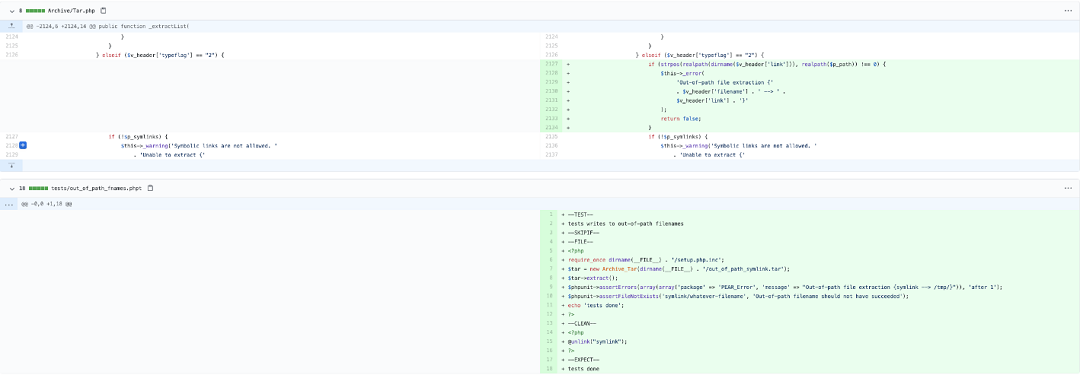Click the diffstat blocks beside count 18

pyautogui.click(x=39, y=187)
